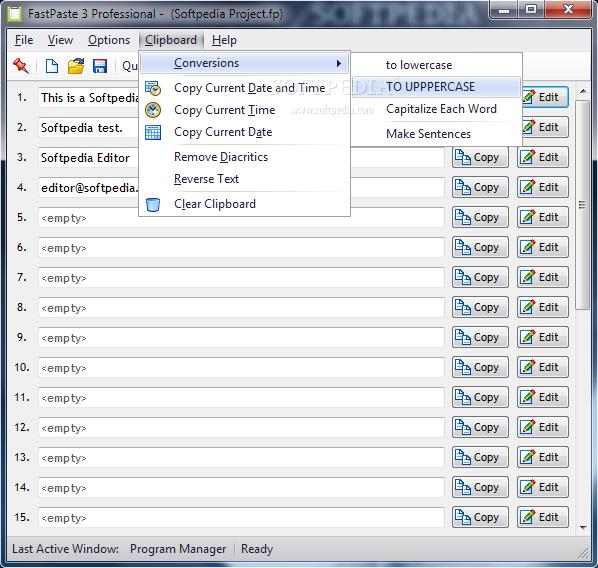Click 'Program Manager' in the status bar
Viewport: 598px width, 568px height.
(x=178, y=549)
